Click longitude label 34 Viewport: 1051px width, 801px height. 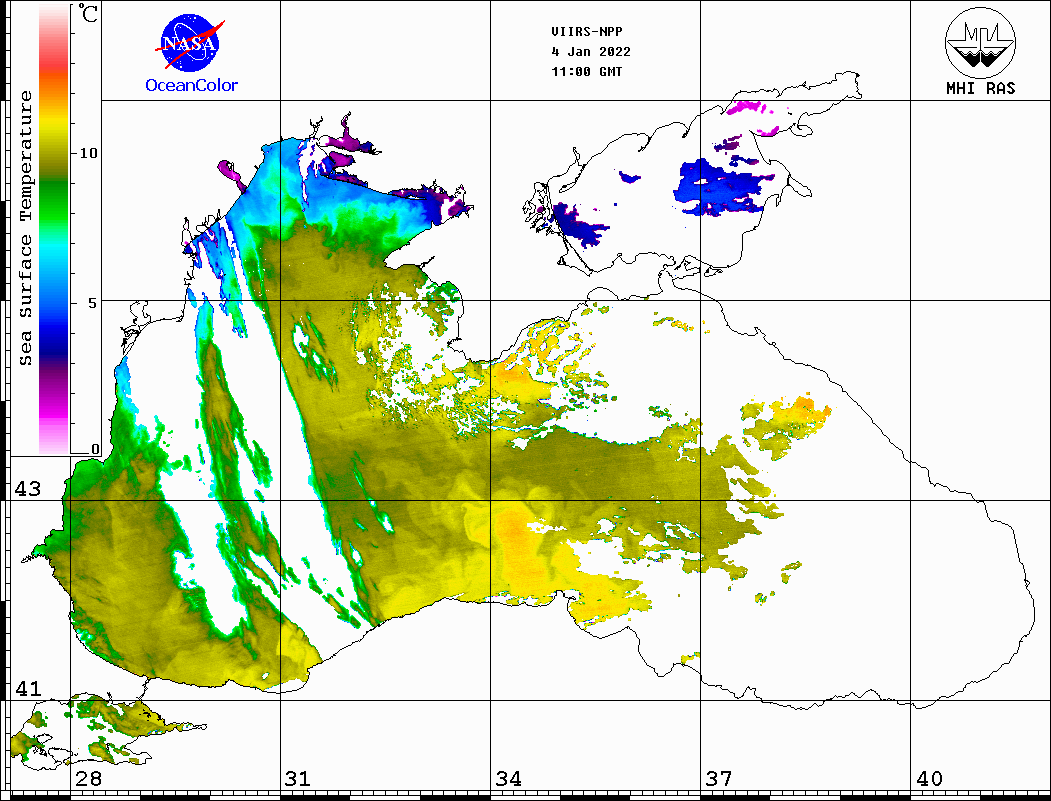(x=509, y=778)
